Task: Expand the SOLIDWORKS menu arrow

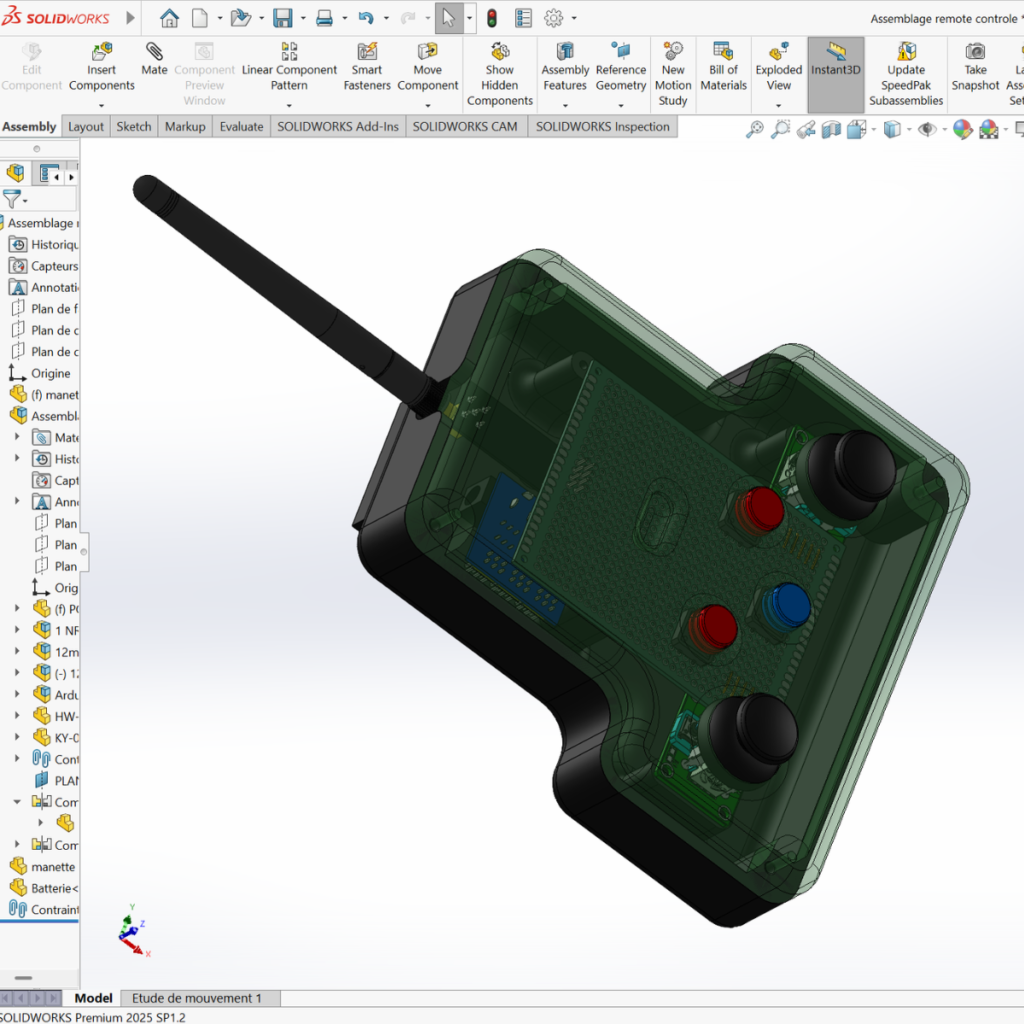Action: [131, 18]
